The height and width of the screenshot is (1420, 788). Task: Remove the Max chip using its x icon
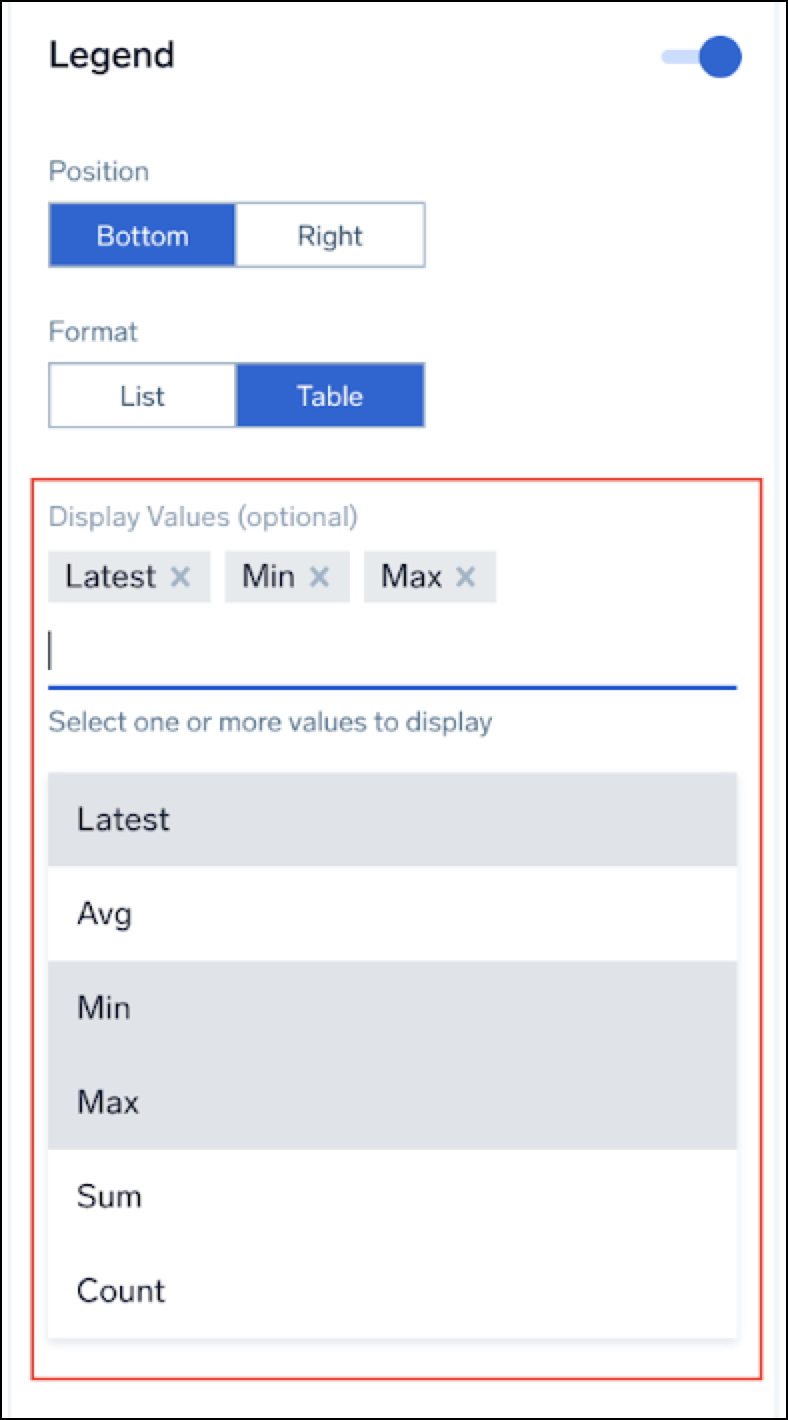pos(465,577)
